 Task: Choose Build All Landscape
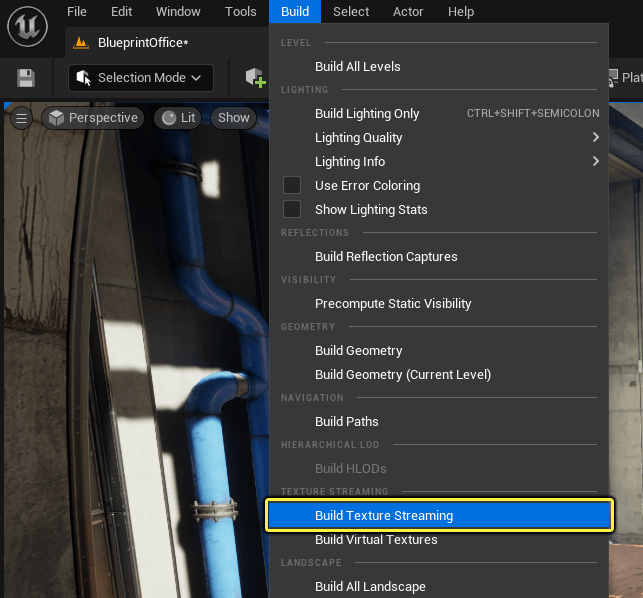439,587
